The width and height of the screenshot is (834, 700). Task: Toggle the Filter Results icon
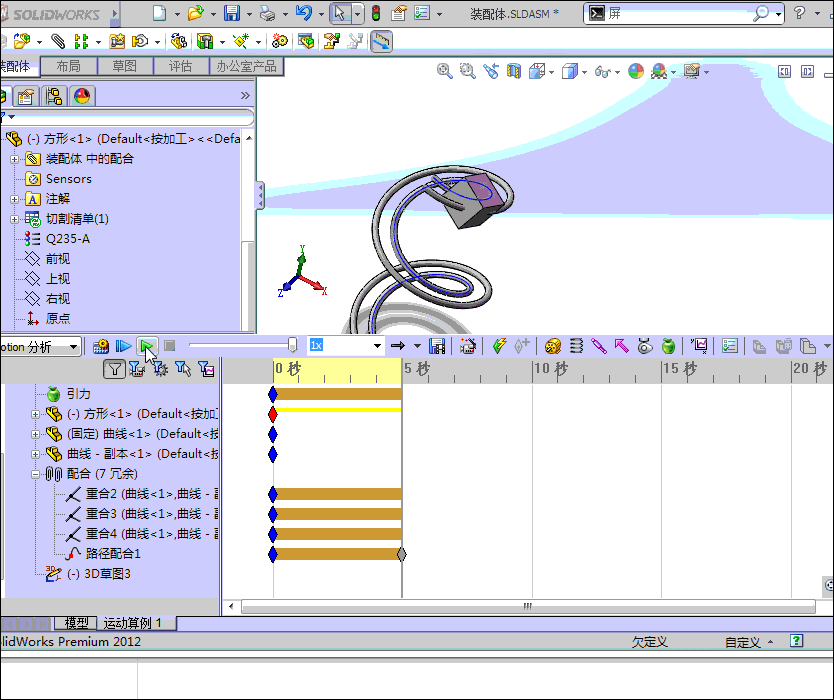tap(206, 369)
